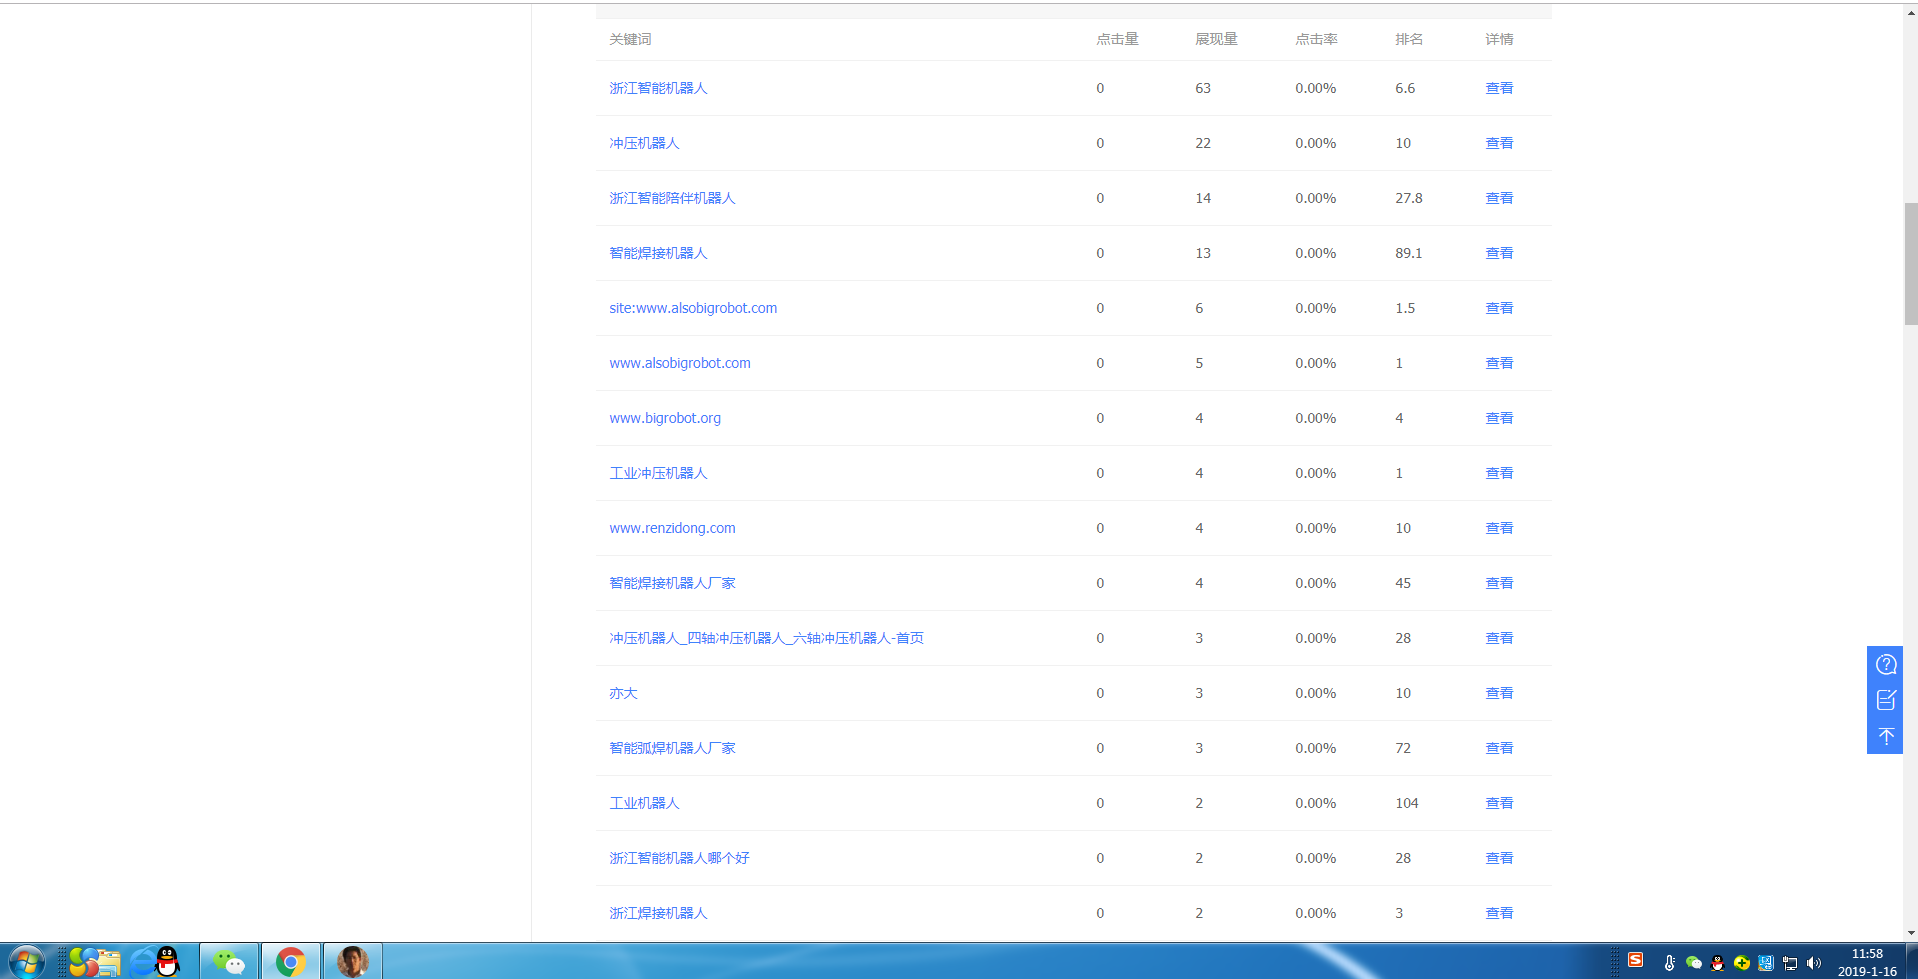Image resolution: width=1918 pixels, height=979 pixels.
Task: Open the network connection tray icon
Action: pos(1790,963)
